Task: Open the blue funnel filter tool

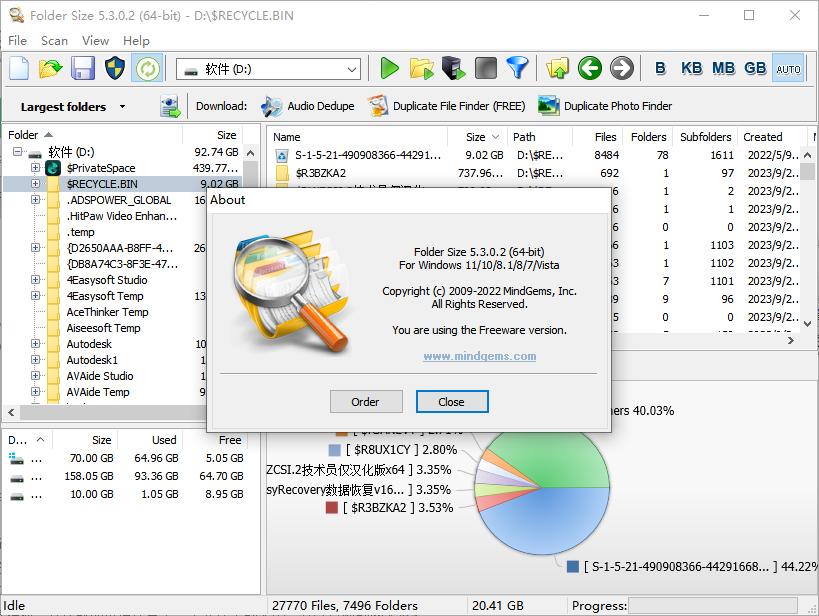Action: click(516, 68)
